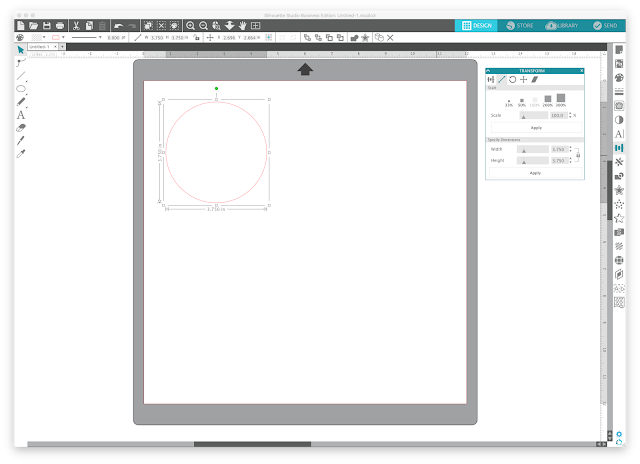Click the Select All icon

(148, 26)
